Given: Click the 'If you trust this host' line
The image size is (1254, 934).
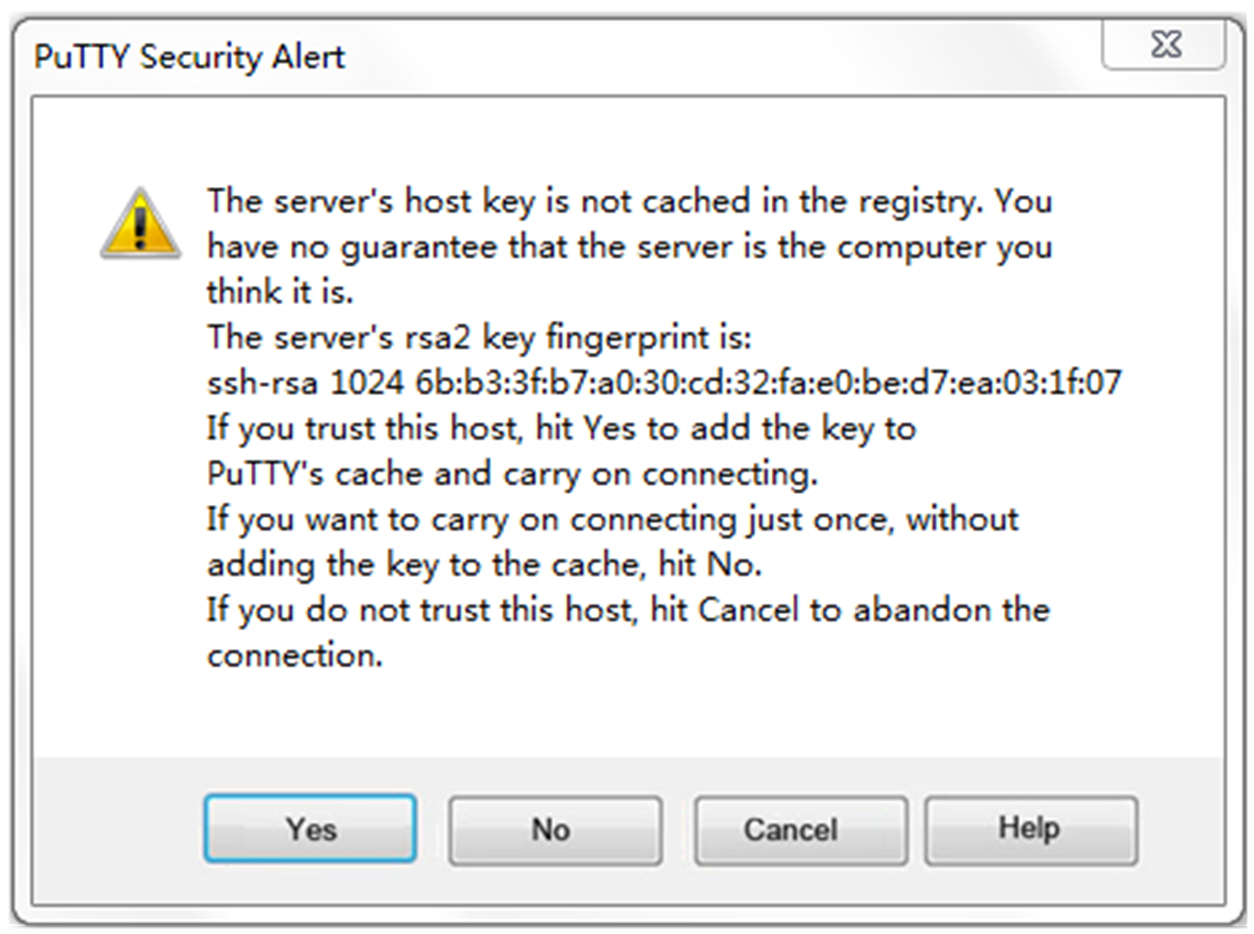Looking at the screenshot, I should pos(561,429).
